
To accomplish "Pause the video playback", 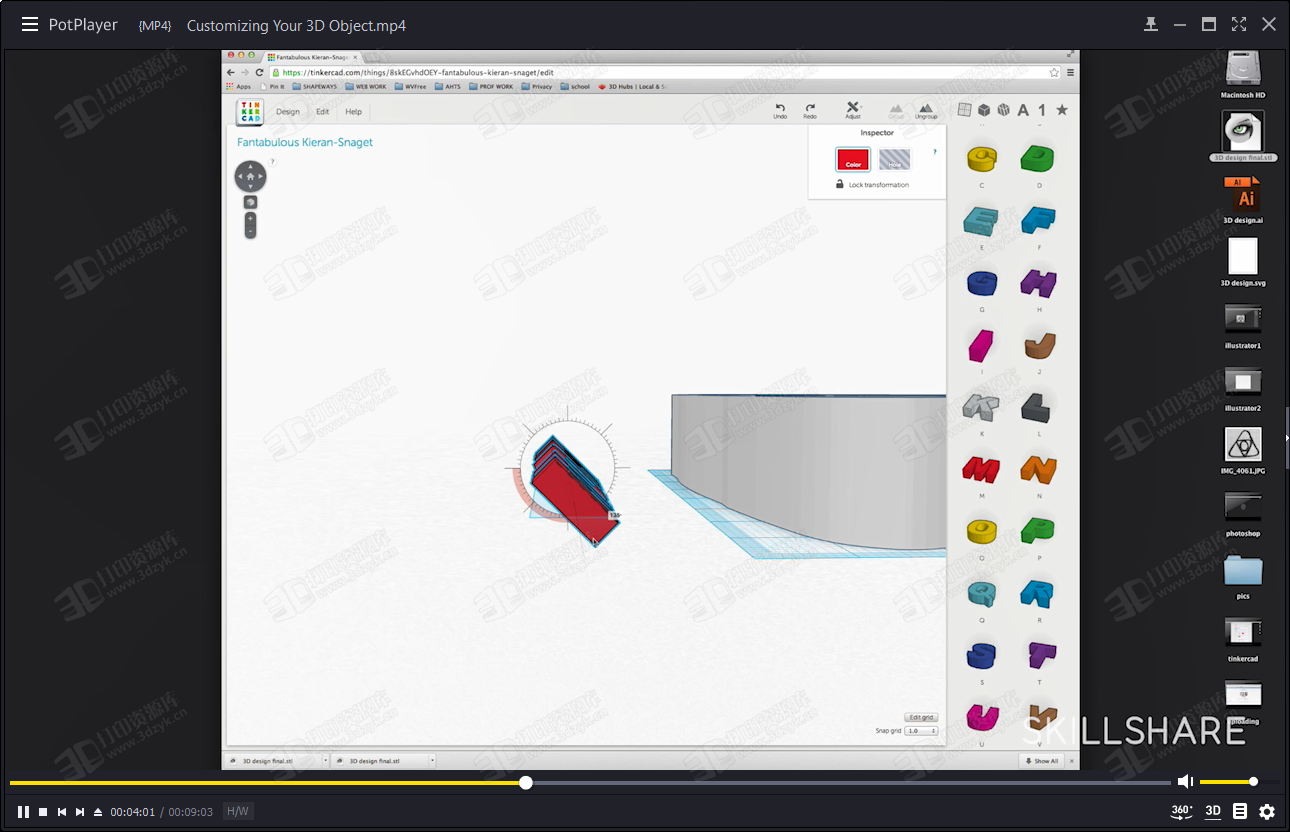I will click(x=23, y=812).
